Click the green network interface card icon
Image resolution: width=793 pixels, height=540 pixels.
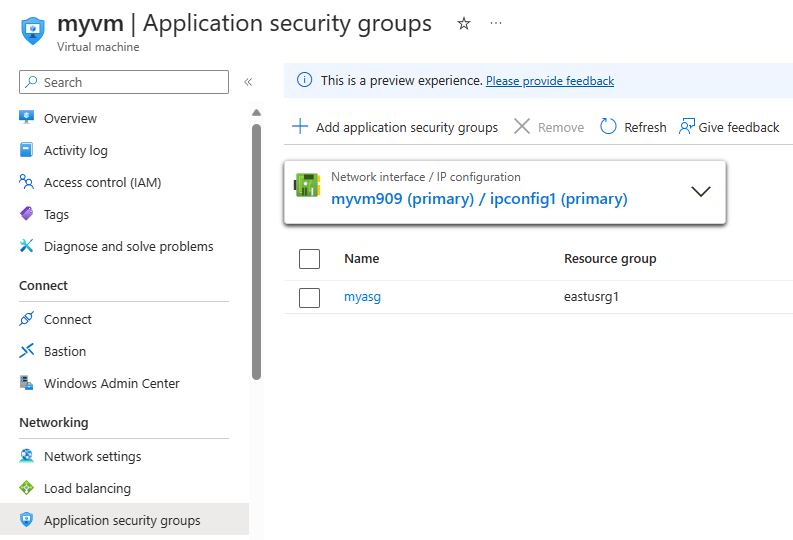coord(307,185)
